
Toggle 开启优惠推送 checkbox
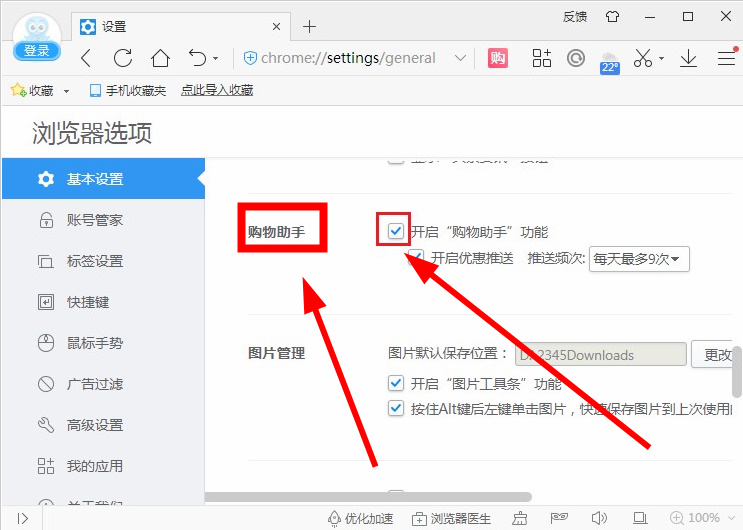click(x=416, y=257)
